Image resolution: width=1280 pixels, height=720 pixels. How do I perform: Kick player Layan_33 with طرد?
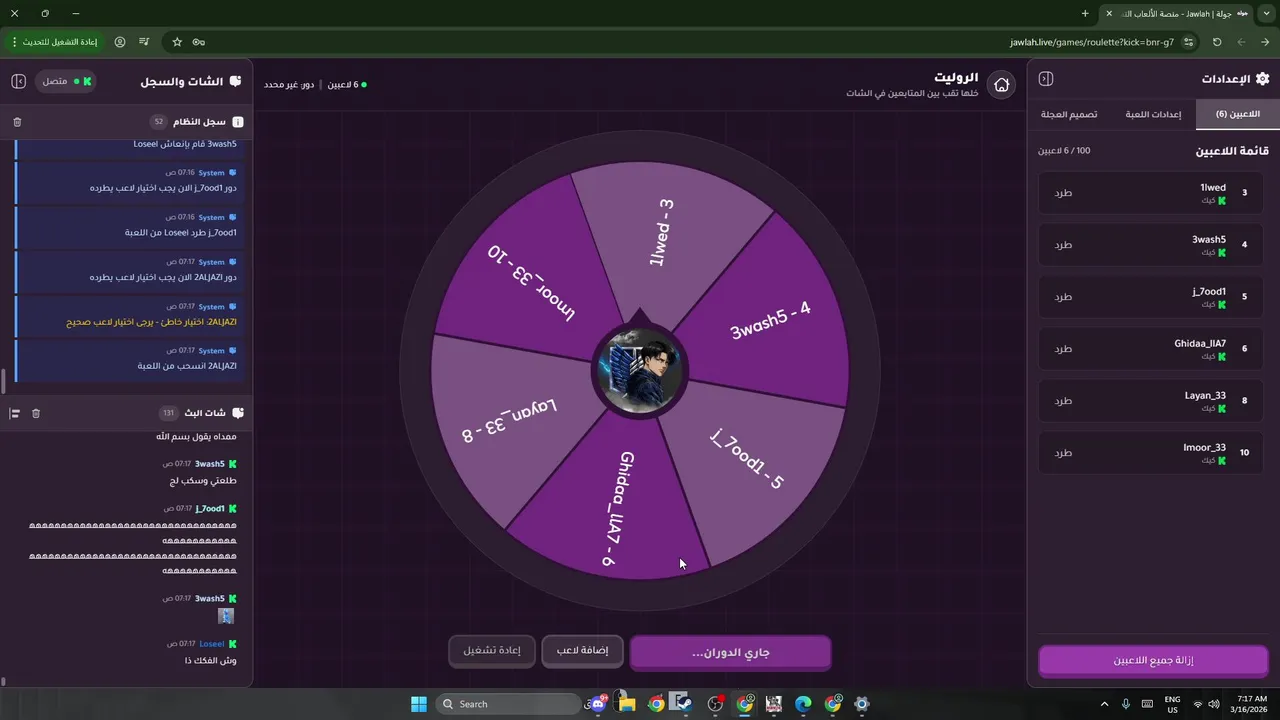coord(1063,401)
